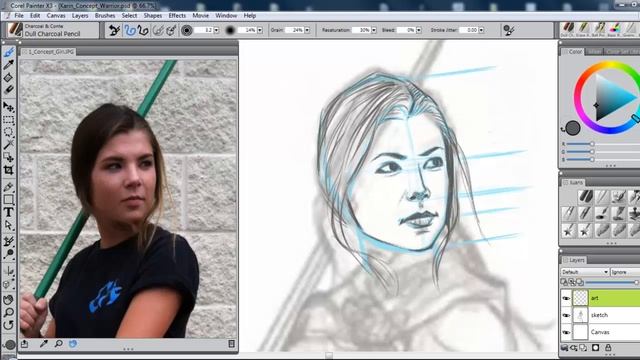Image resolution: width=640 pixels, height=360 pixels.
Task: Select the Dropper tool in the toolbox
Action: [9, 64]
